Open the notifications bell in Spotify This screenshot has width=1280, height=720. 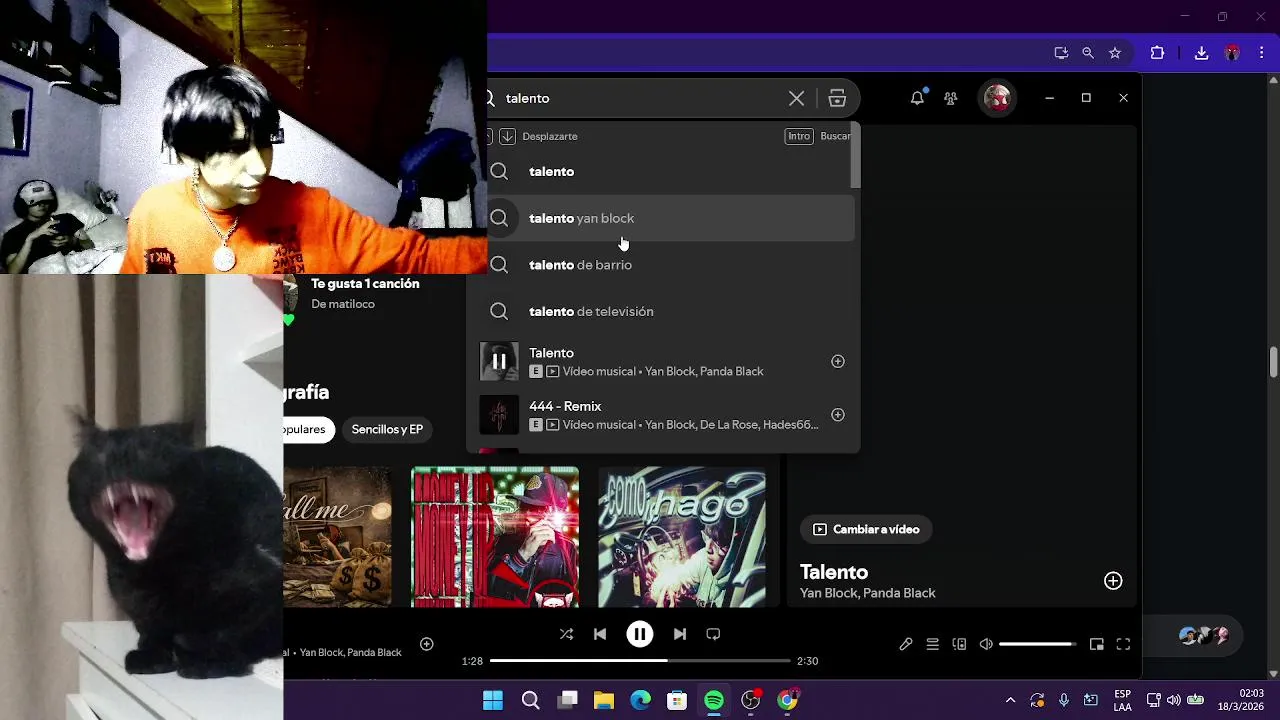coord(917,98)
